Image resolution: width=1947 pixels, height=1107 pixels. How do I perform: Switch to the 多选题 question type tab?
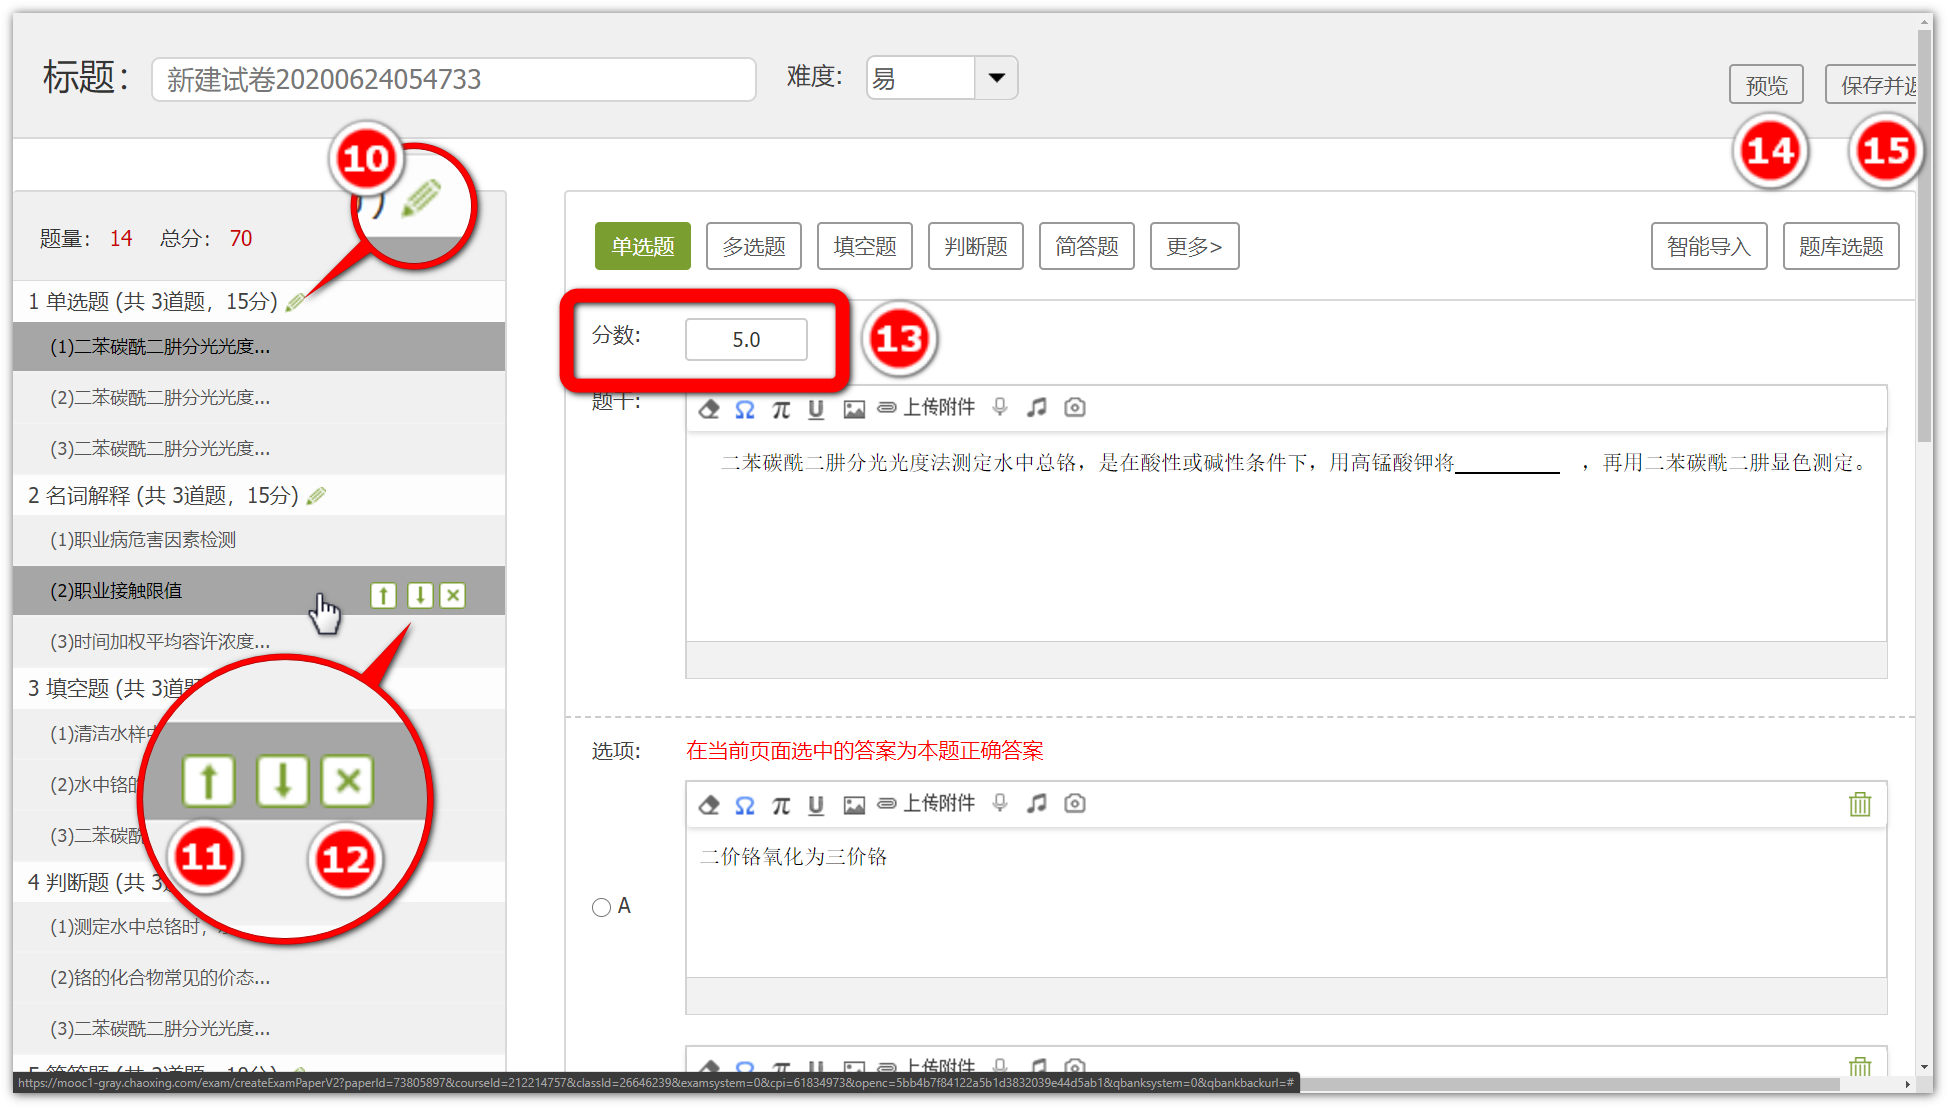(x=754, y=246)
